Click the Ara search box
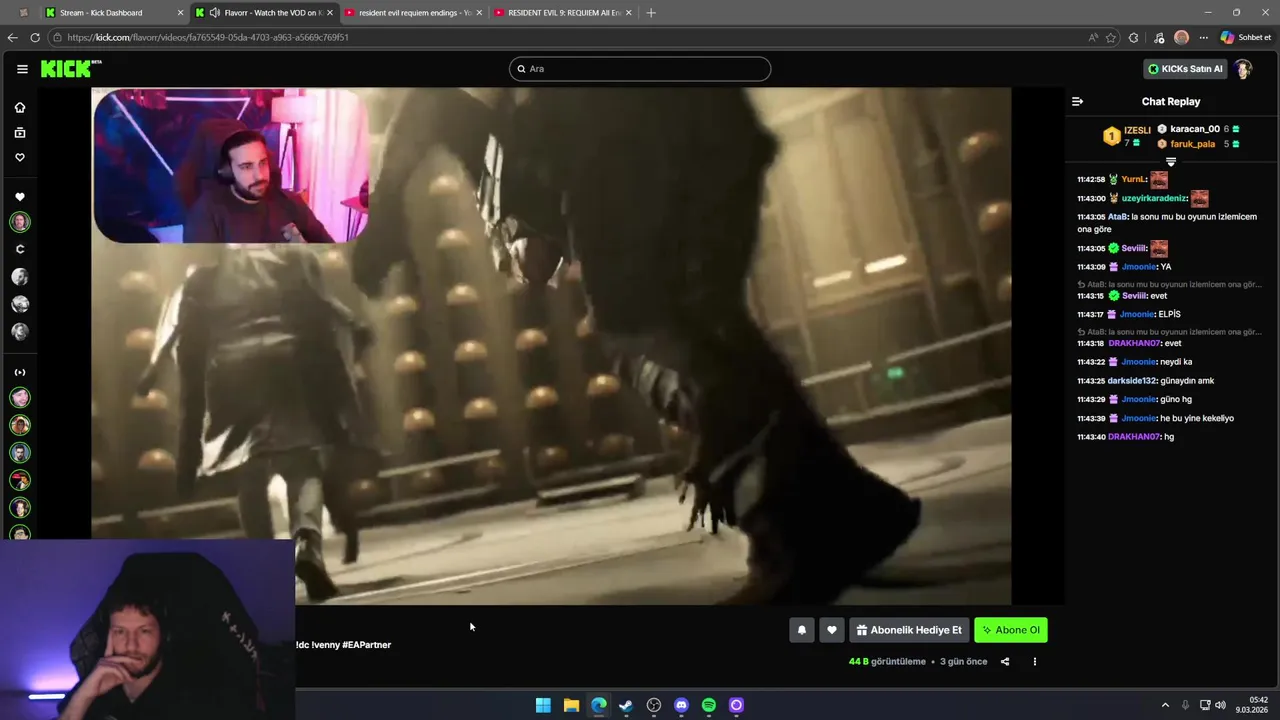The height and width of the screenshot is (720, 1280). click(640, 69)
